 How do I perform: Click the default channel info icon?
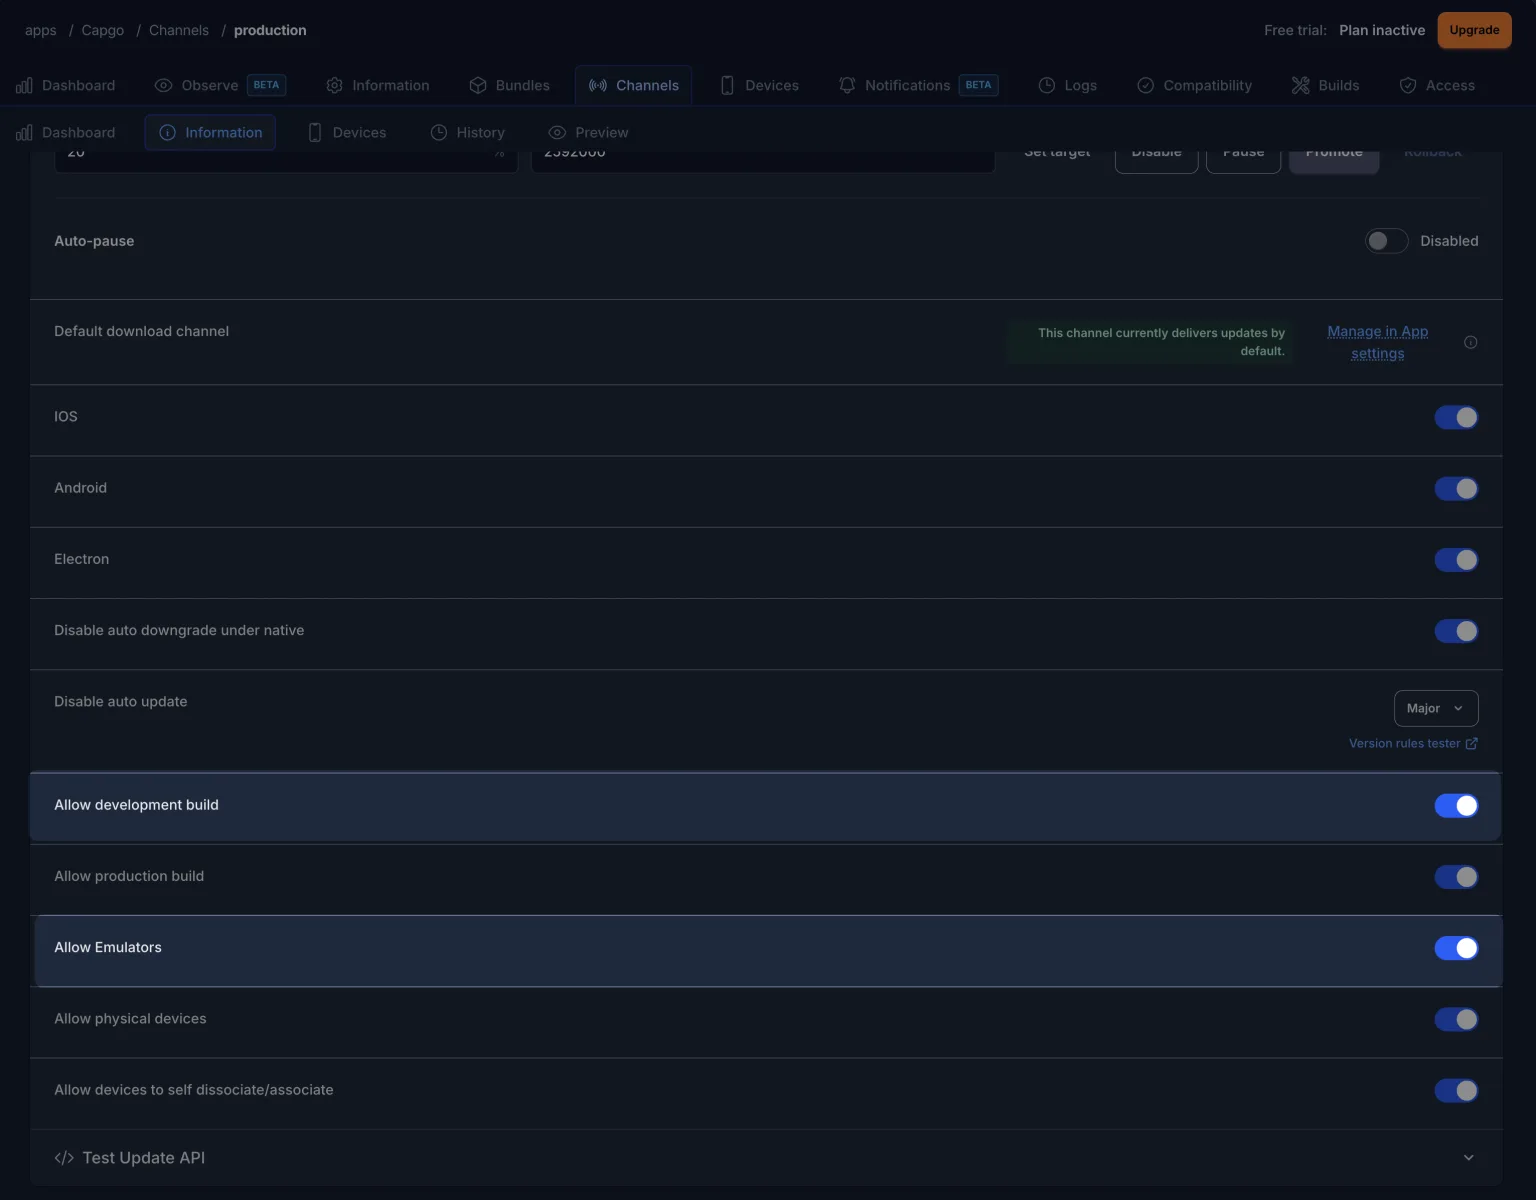tap(1470, 342)
